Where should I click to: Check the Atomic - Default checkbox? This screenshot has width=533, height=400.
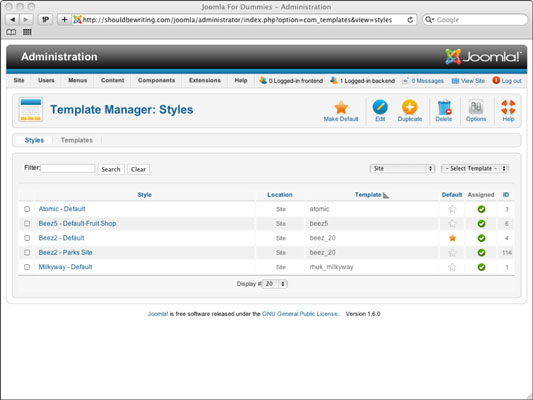[x=27, y=209]
